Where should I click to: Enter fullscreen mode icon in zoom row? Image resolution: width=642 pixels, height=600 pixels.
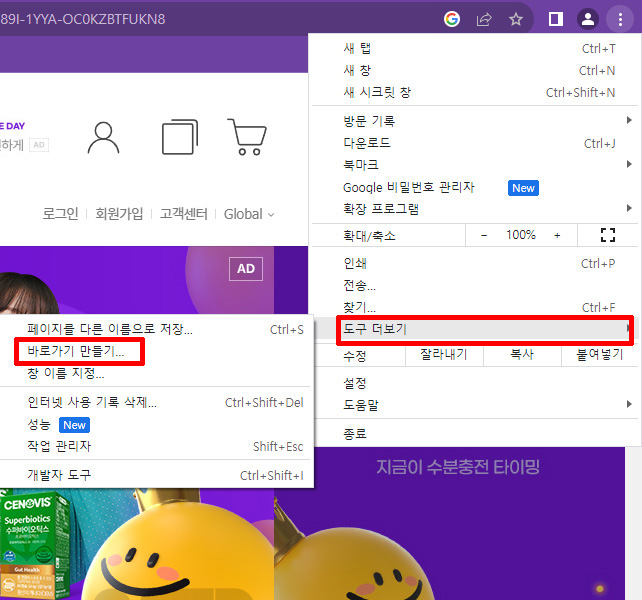point(608,235)
